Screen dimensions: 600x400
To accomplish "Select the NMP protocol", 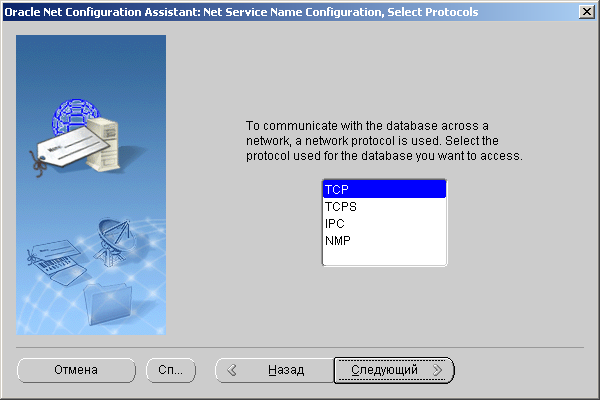I will 384,241.
